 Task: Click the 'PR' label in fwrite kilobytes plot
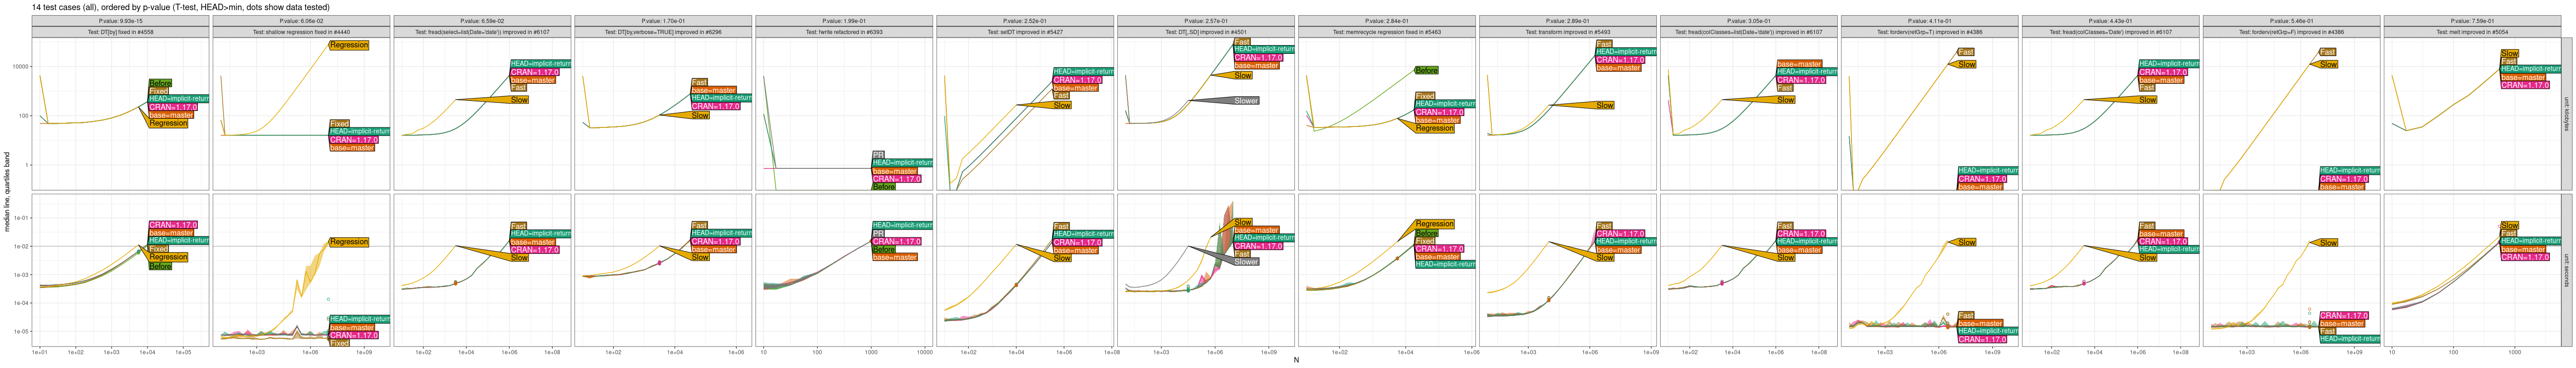pos(878,155)
